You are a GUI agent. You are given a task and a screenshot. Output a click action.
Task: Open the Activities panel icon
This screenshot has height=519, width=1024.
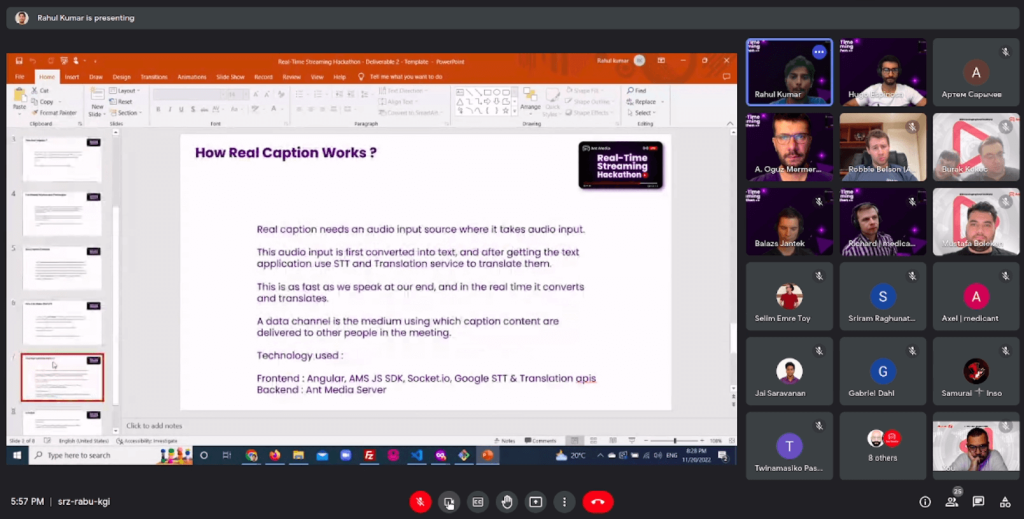click(x=1005, y=501)
